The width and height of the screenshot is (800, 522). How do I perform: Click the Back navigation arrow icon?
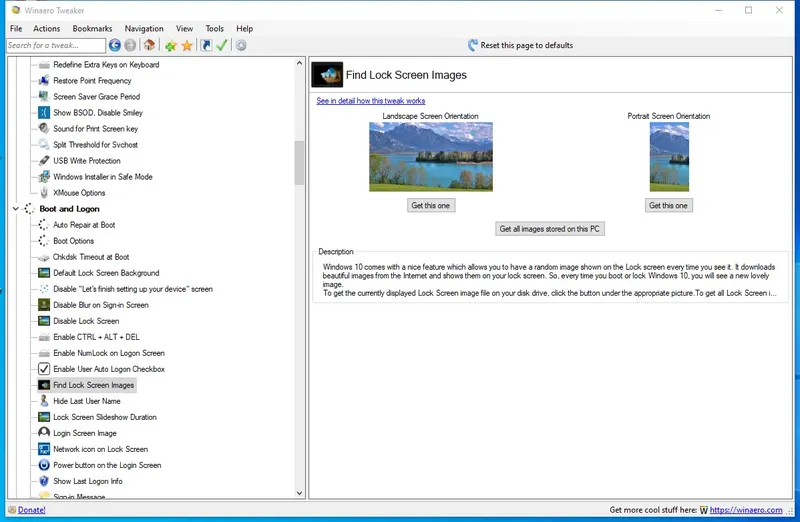115,45
